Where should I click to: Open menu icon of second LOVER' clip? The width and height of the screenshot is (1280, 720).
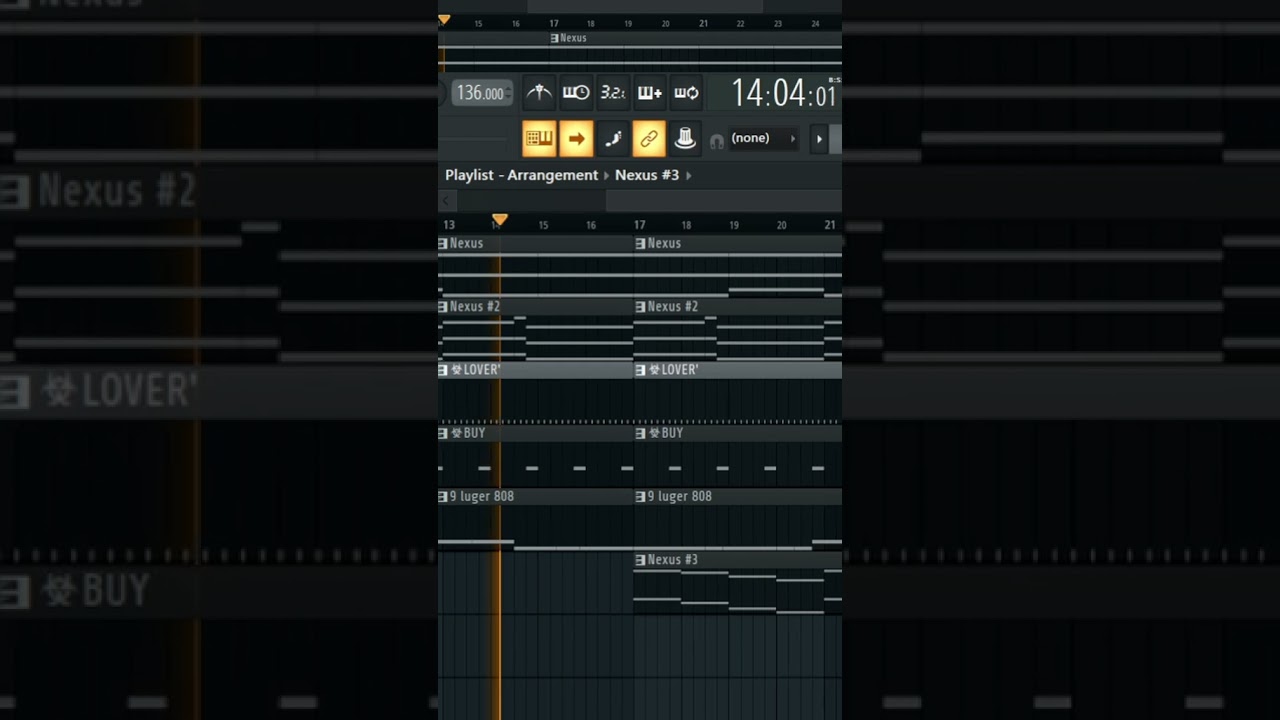(641, 370)
